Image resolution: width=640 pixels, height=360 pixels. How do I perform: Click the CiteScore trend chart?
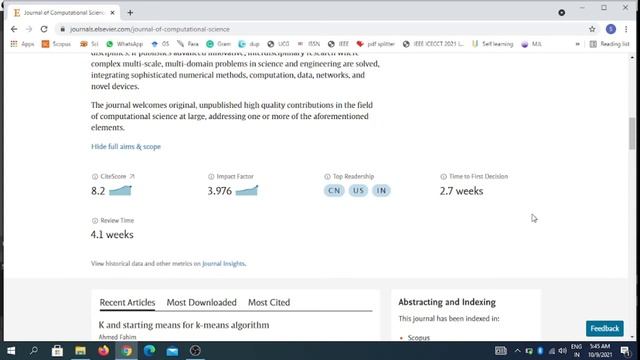[x=120, y=191]
